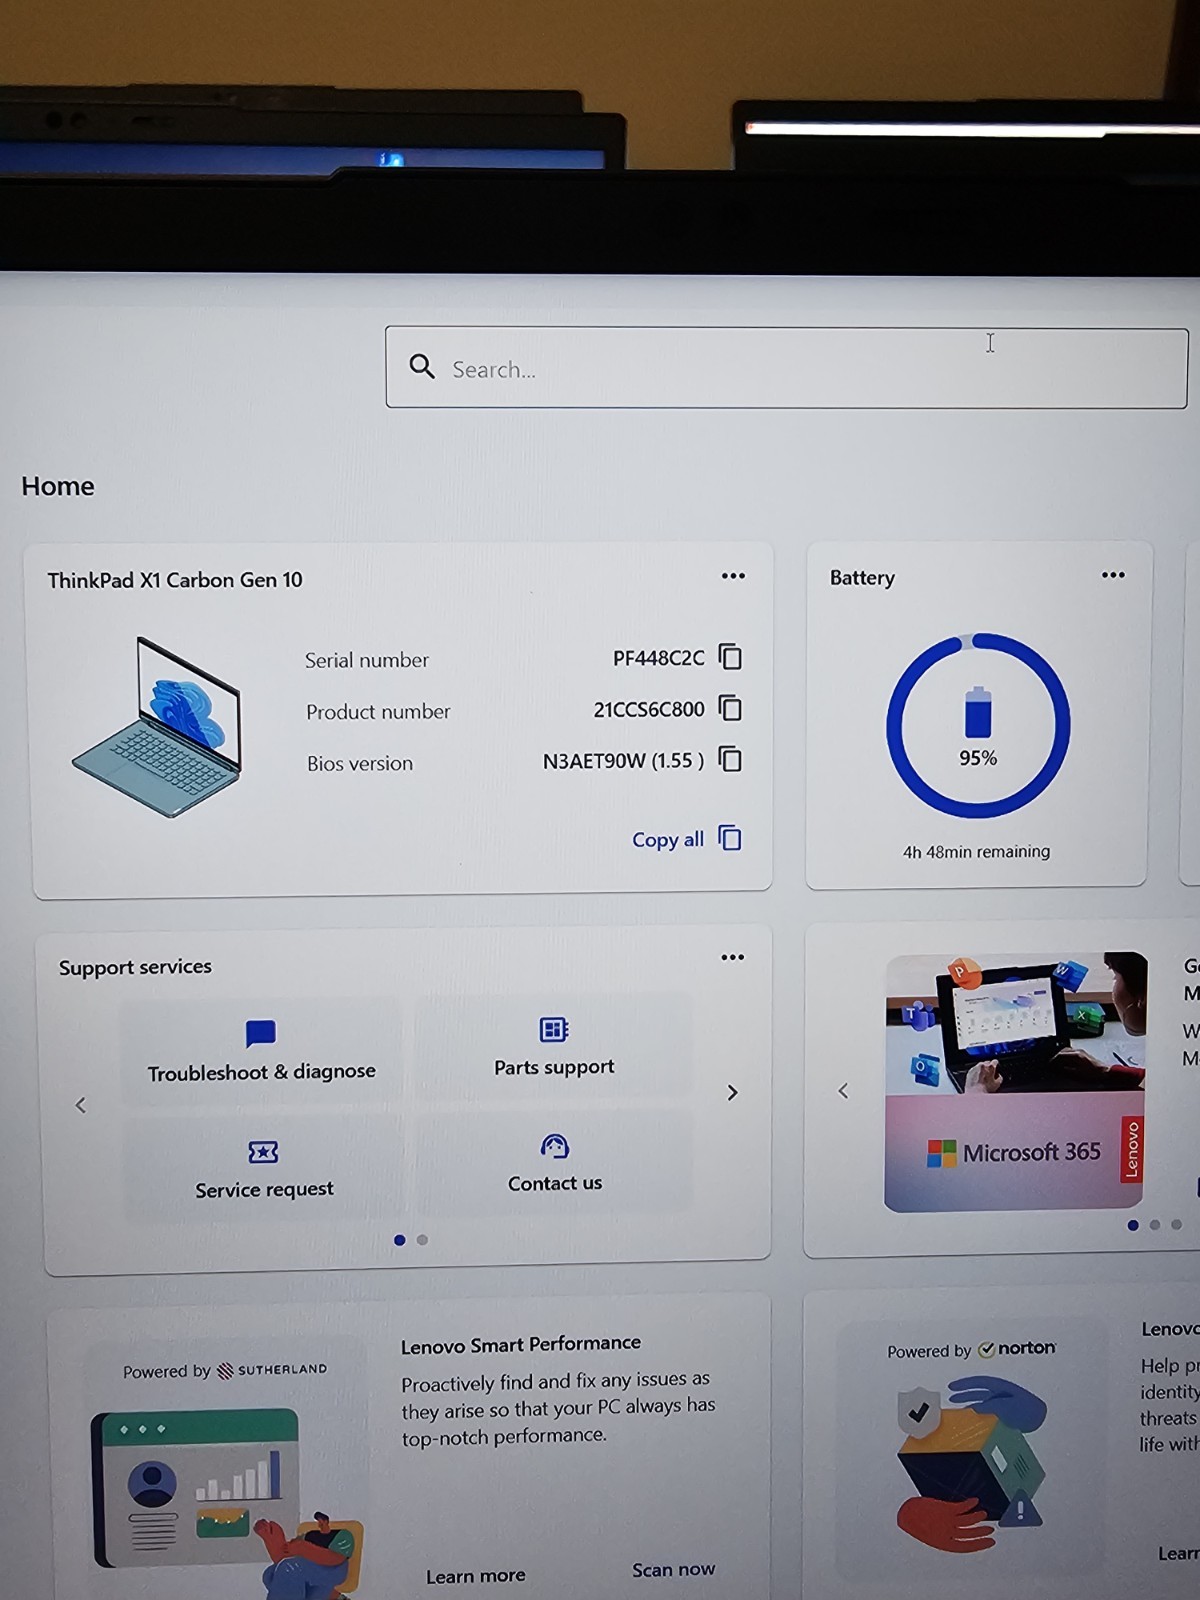Click the battery icon in gauge
Screen dimensions: 1200x1600
(x=978, y=712)
